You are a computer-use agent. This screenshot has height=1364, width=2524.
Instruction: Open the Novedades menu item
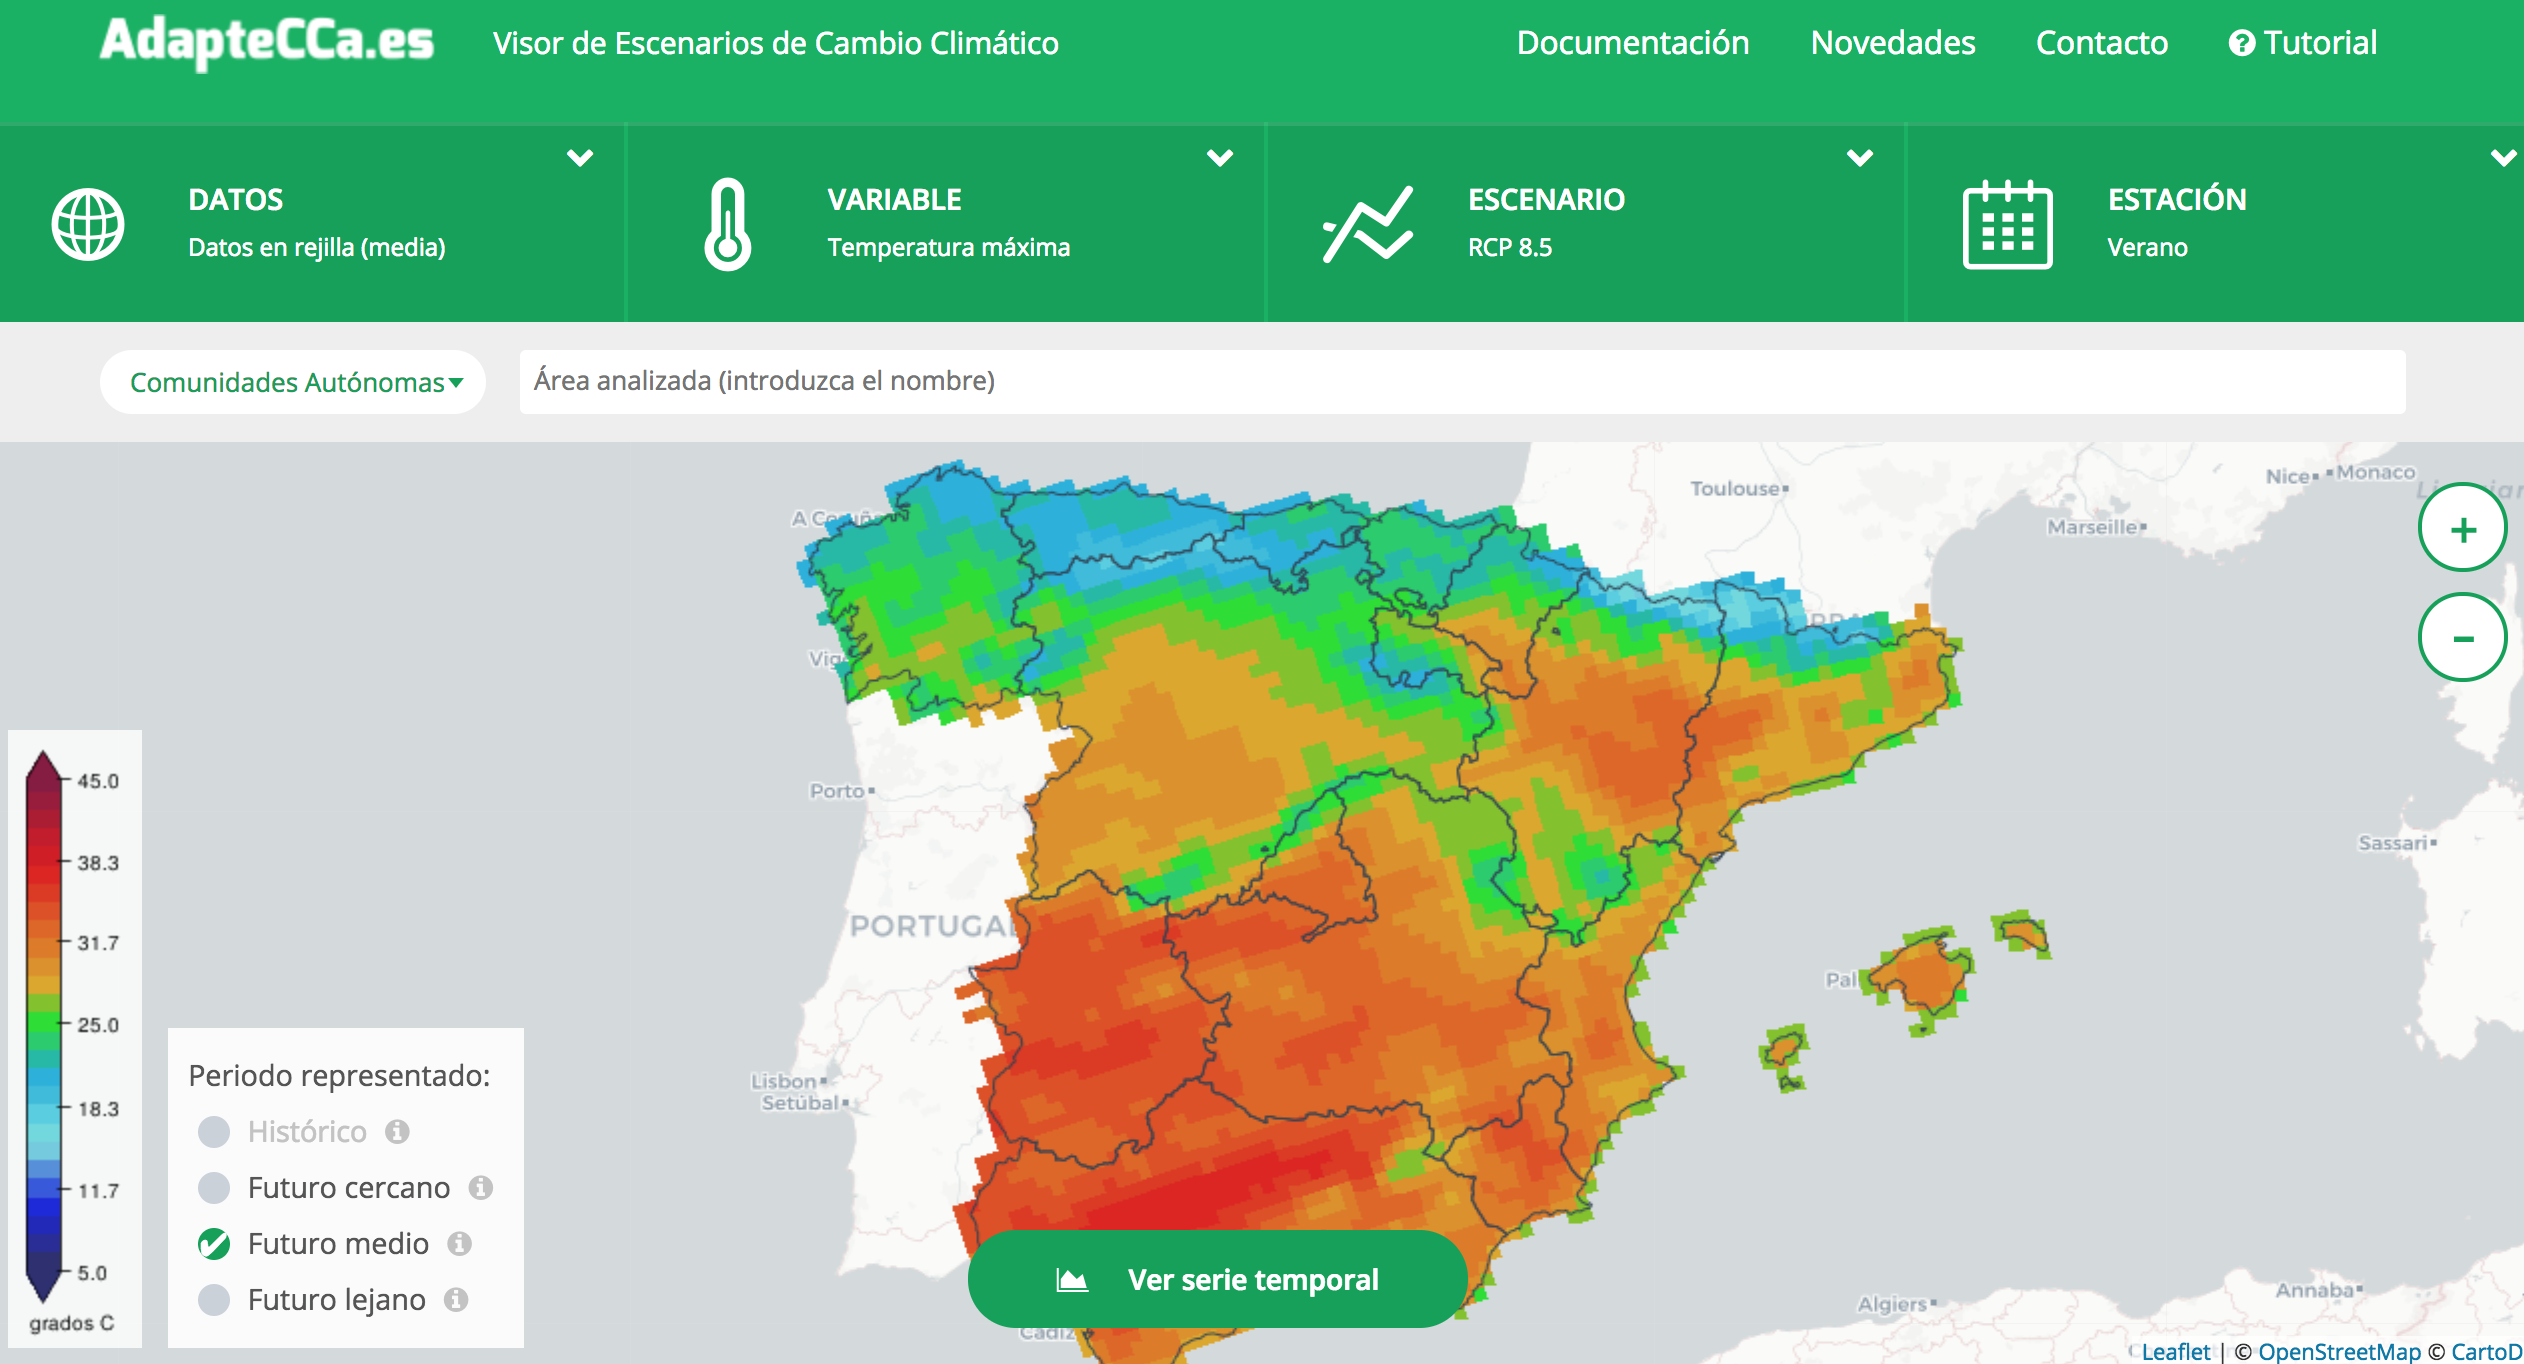coord(1892,43)
